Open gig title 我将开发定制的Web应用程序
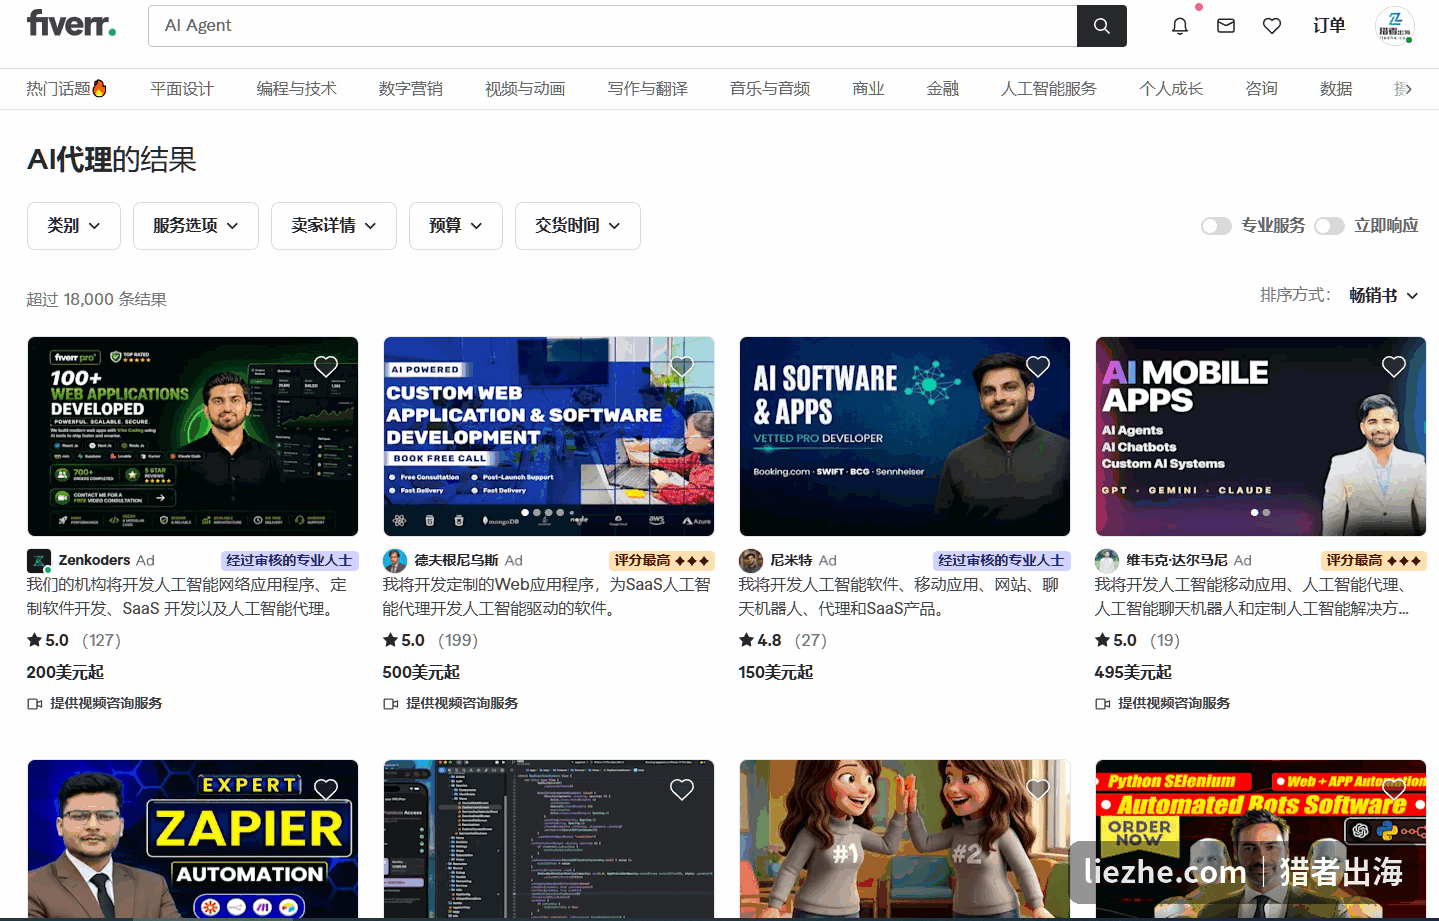Screen dimensions: 1439x921 (546, 597)
